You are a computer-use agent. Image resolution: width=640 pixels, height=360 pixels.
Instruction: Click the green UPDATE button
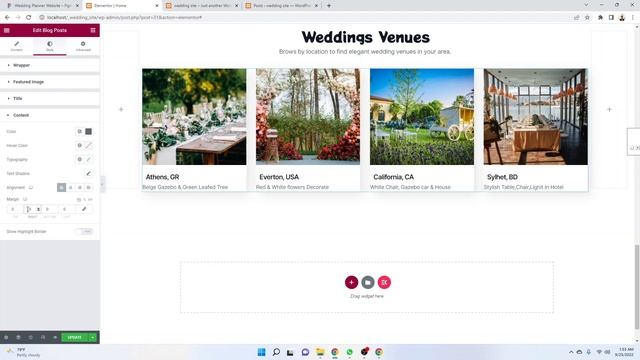pyautogui.click(x=75, y=338)
